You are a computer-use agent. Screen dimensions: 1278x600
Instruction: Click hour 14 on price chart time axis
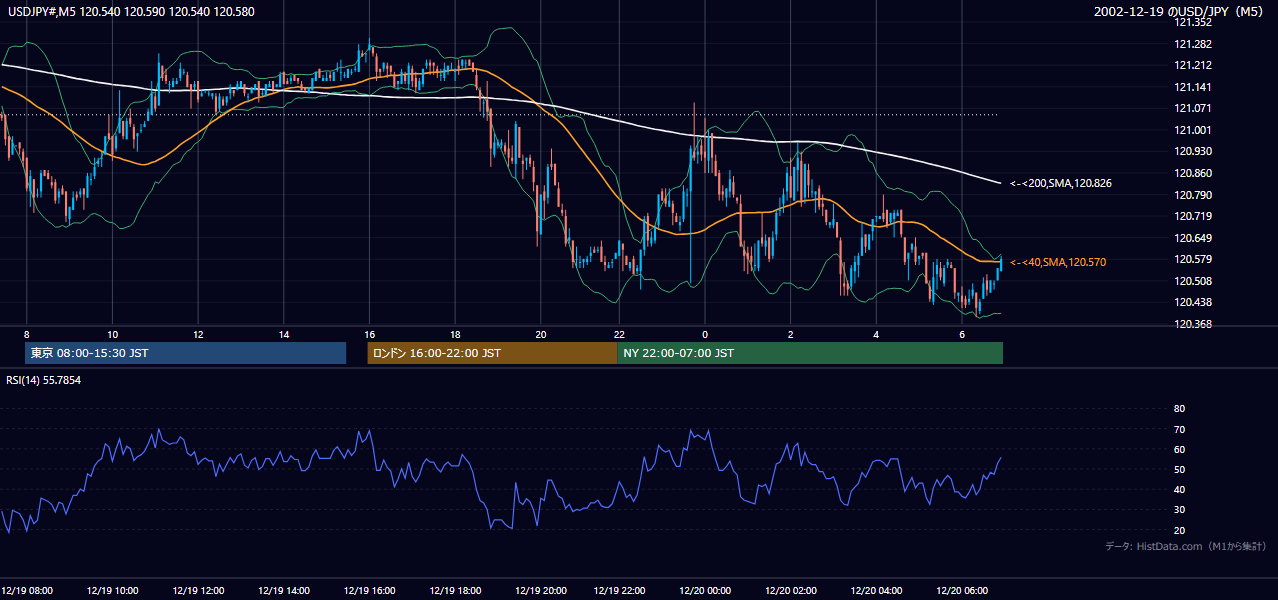point(284,334)
